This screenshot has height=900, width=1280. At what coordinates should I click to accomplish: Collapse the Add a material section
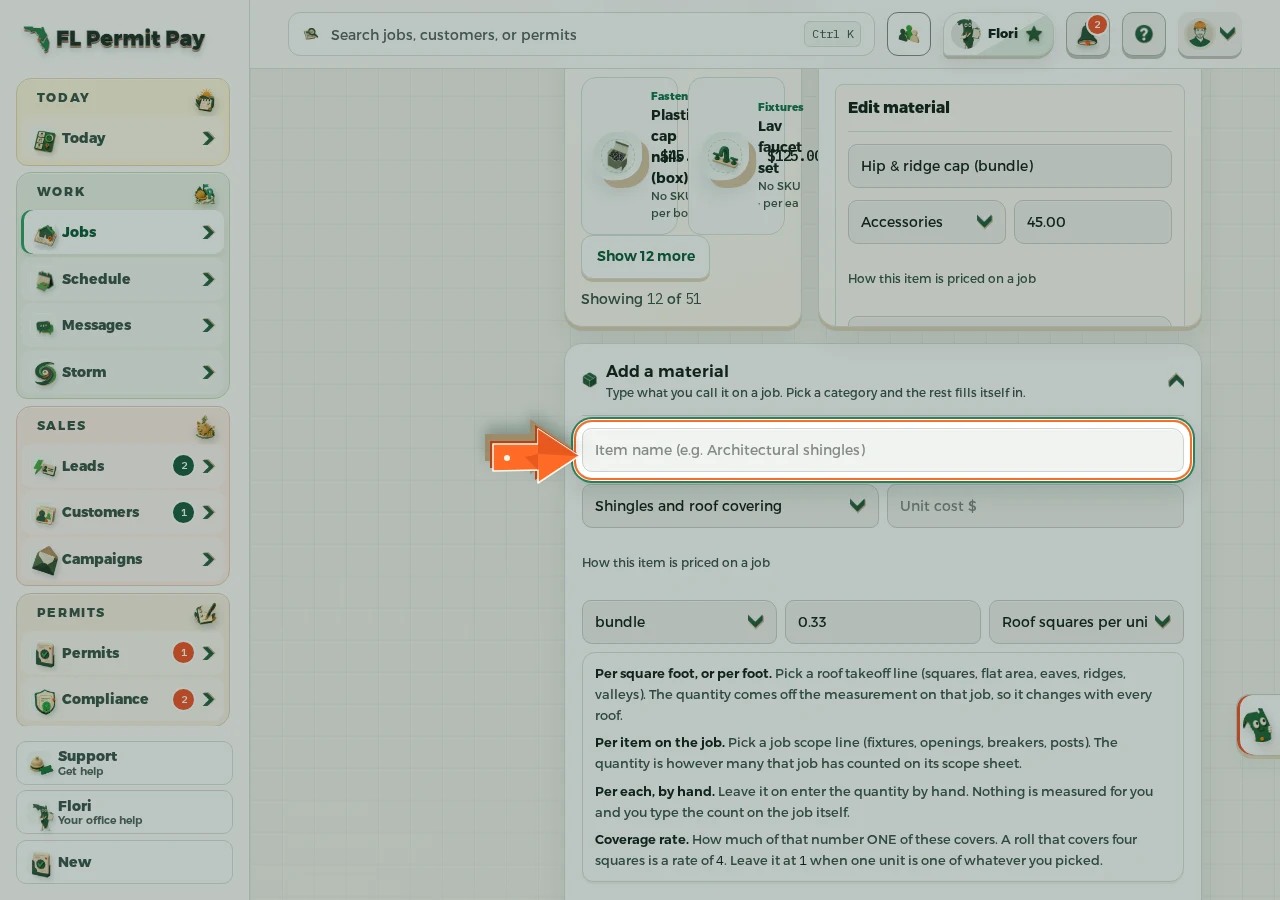[x=1176, y=381]
